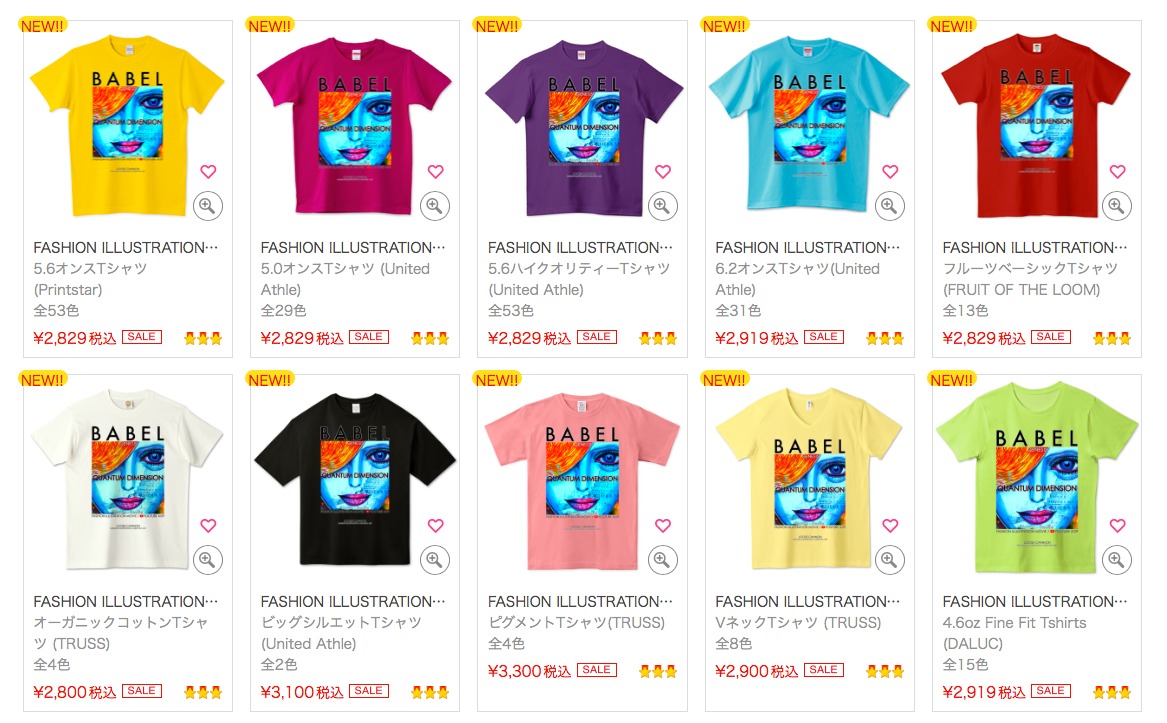Screen dimensions: 1167x723
Task: Toggle heart on the purple high-quality T-shirt
Action: 663,171
